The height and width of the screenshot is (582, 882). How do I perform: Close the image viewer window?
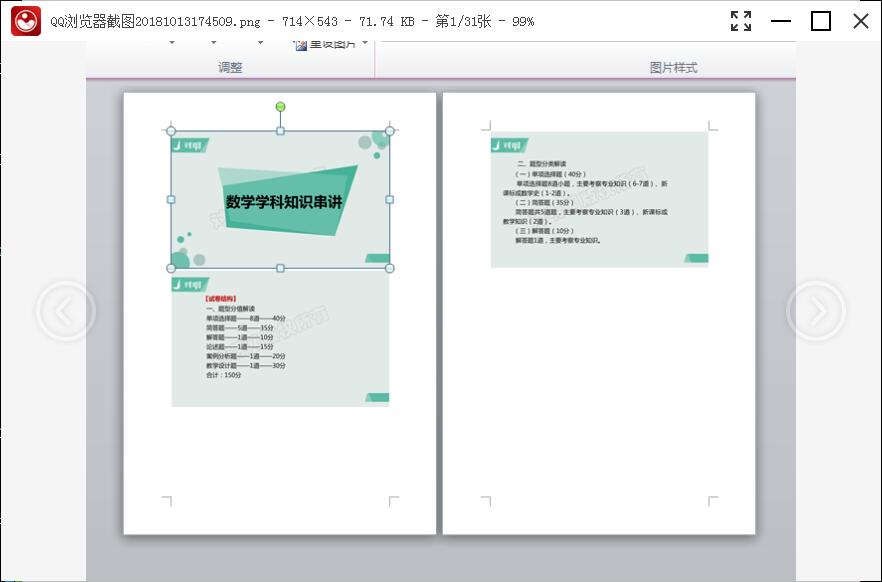861,21
